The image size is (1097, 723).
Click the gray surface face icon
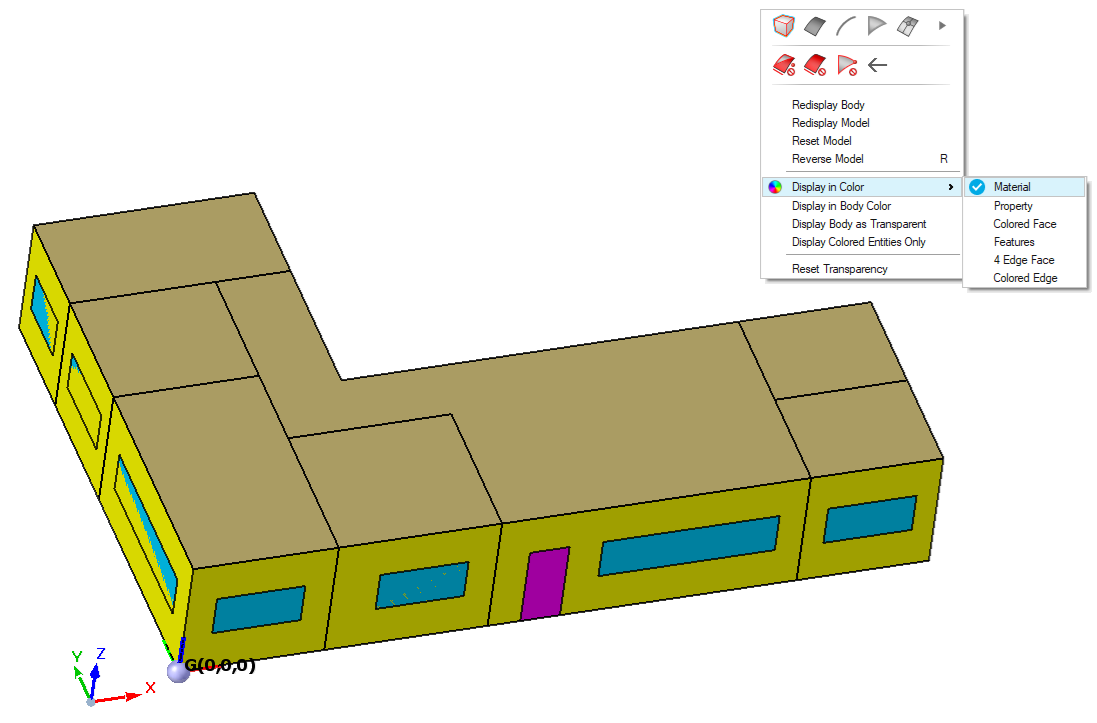pyautogui.click(x=815, y=26)
